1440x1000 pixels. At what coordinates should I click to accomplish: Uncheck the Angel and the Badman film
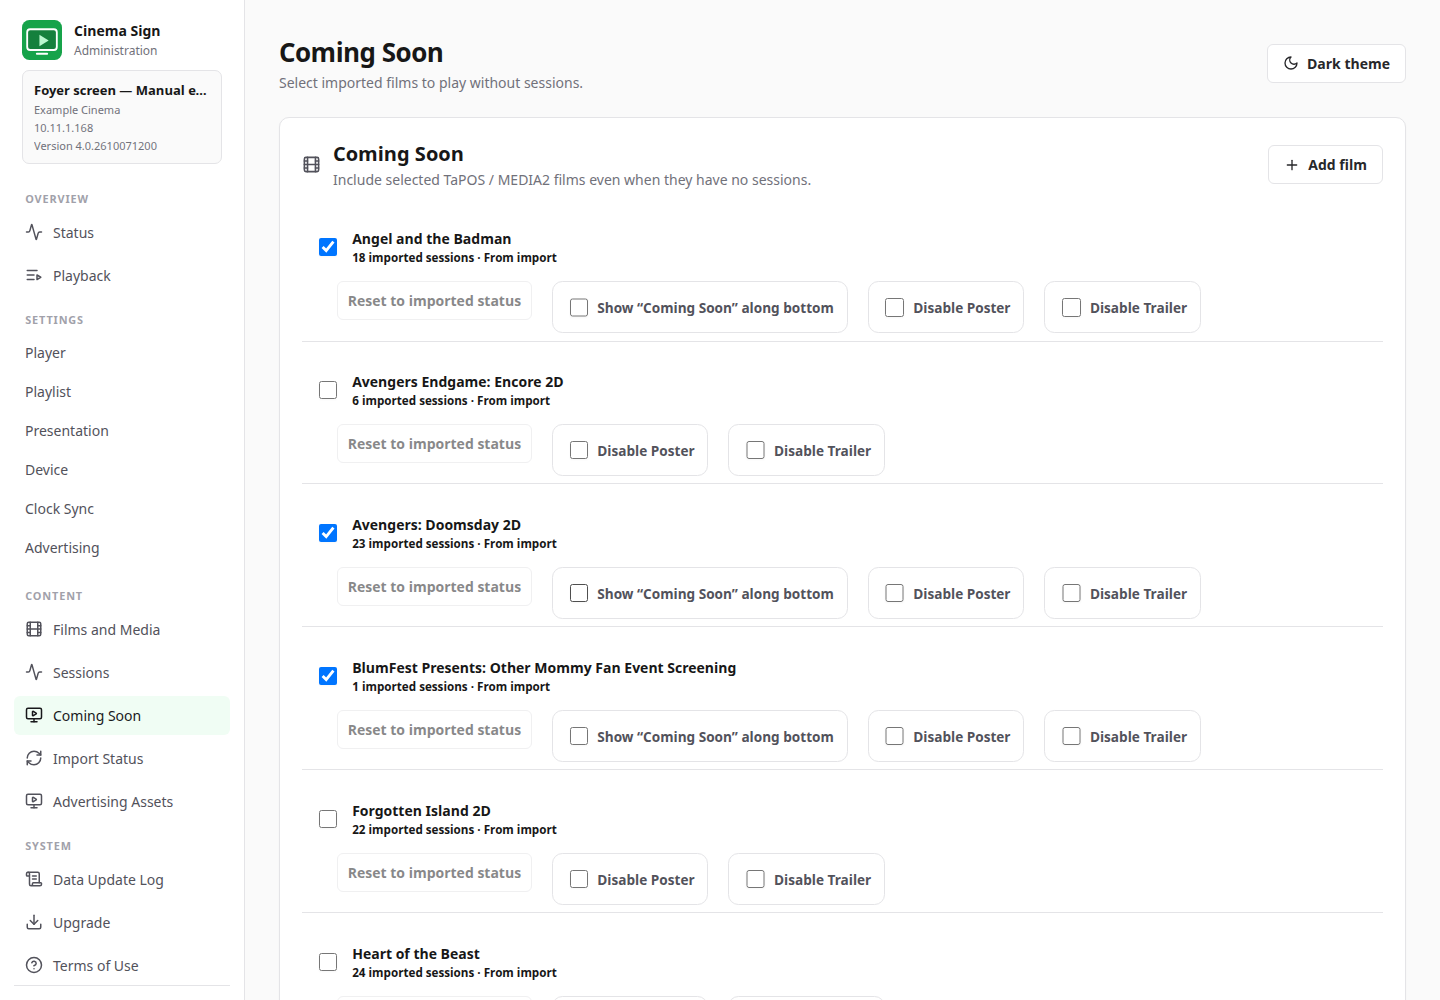328,247
